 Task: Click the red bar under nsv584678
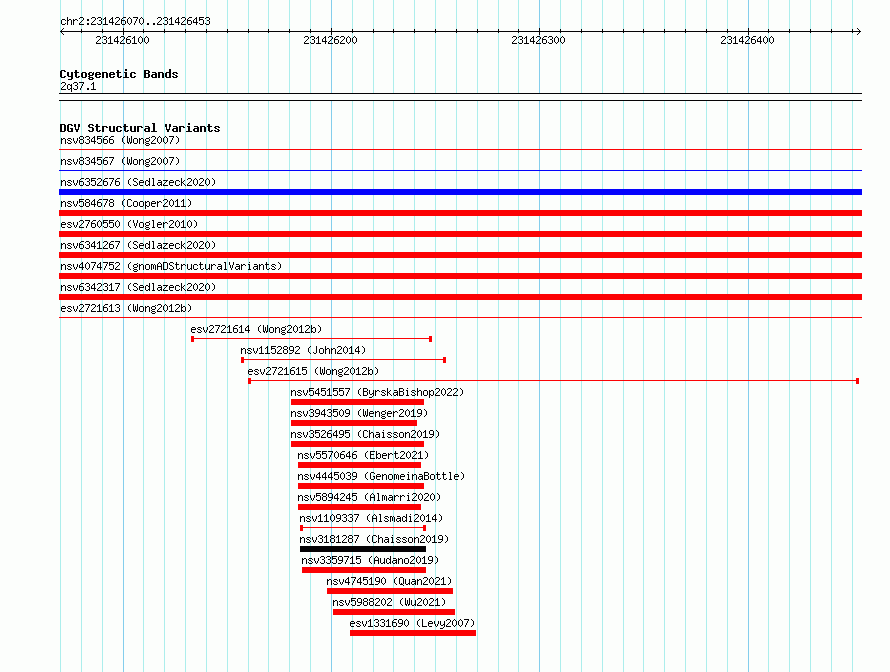460,213
